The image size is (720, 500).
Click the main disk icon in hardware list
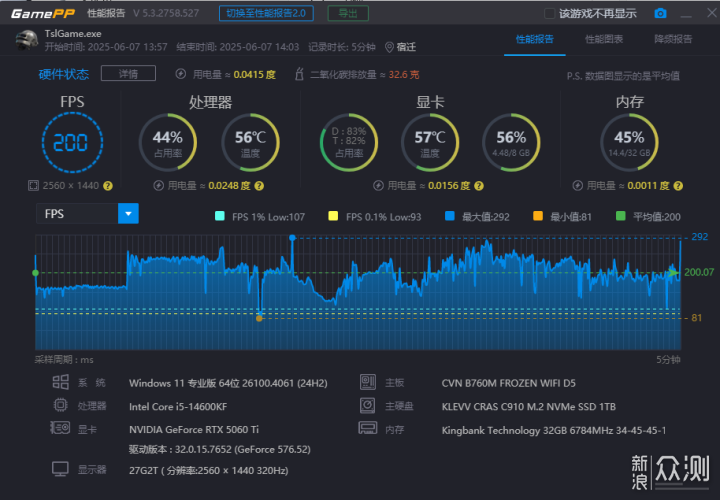coord(367,405)
